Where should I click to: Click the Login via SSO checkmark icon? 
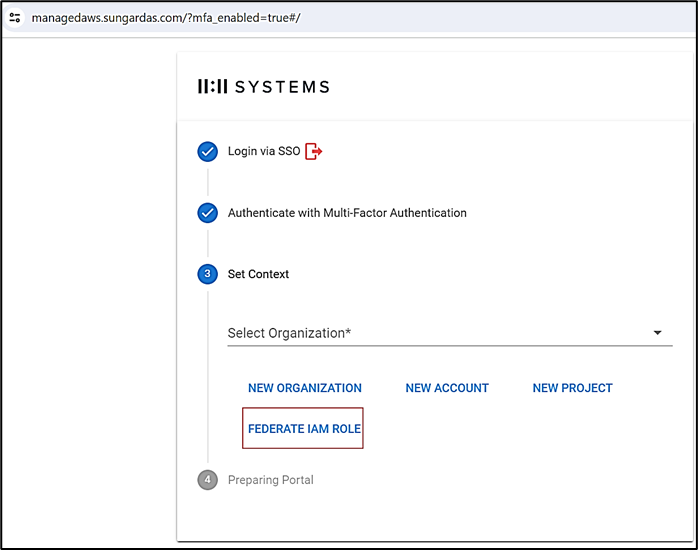[x=207, y=152]
